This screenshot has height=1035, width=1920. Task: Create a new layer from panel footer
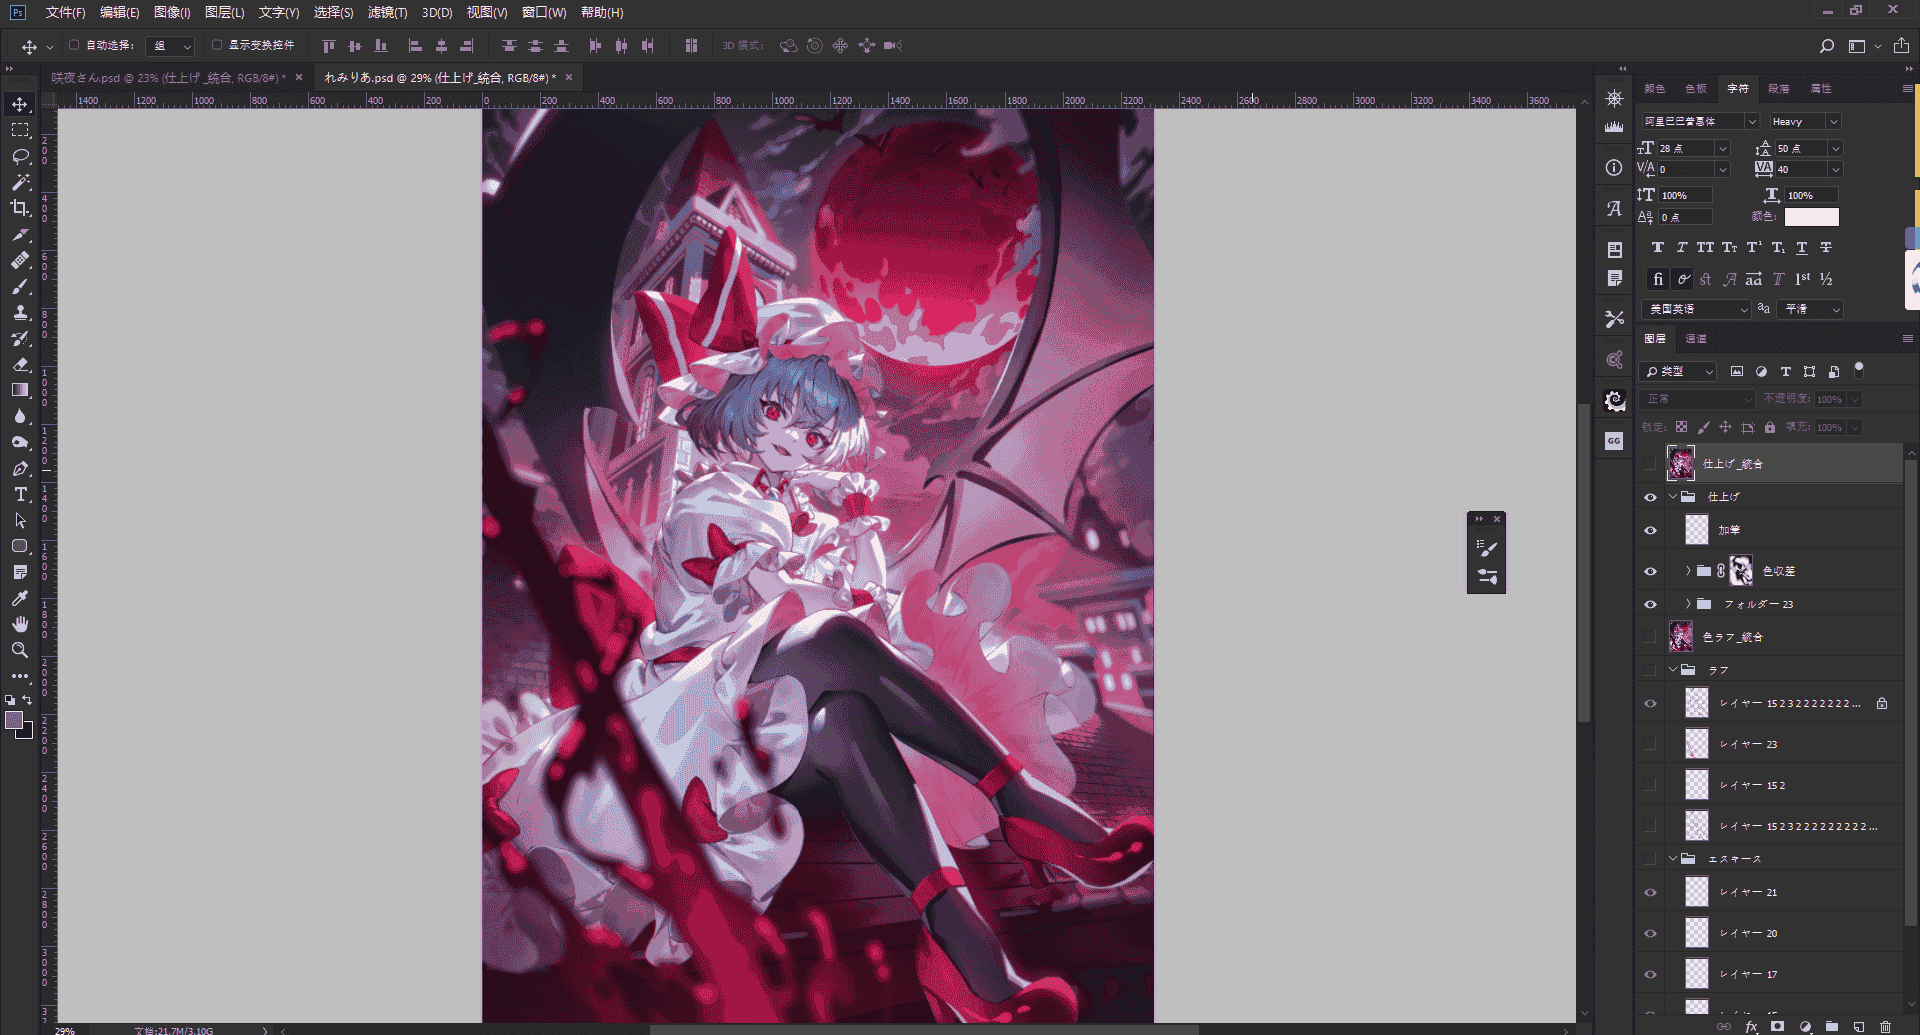(1858, 1027)
